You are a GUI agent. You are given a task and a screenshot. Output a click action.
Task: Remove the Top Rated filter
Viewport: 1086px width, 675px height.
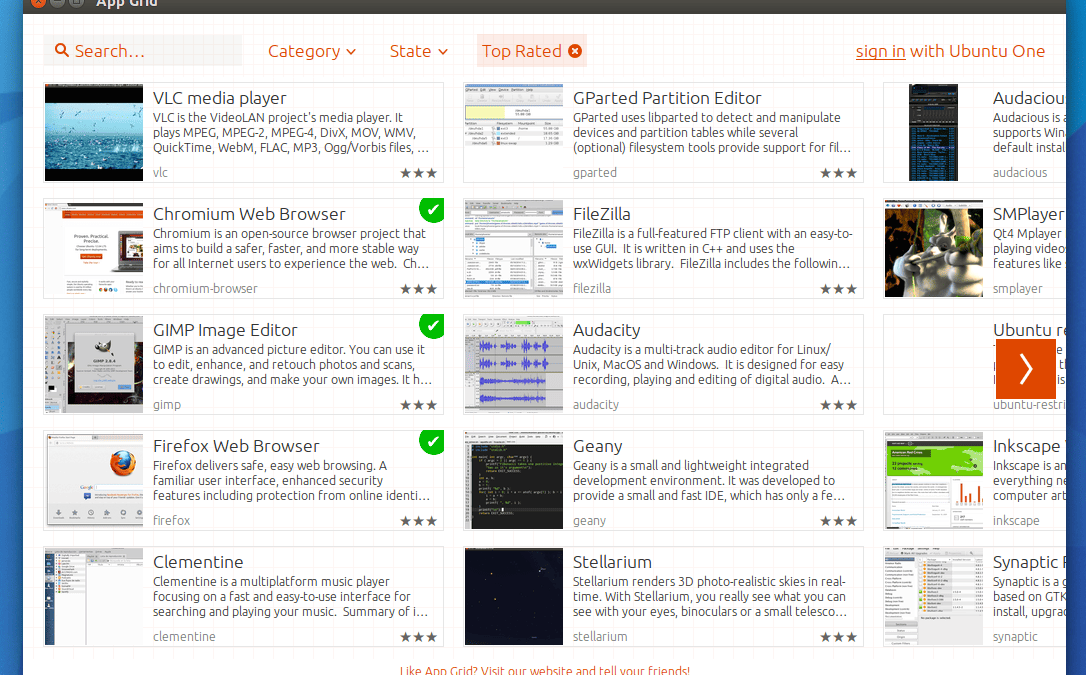[575, 51]
